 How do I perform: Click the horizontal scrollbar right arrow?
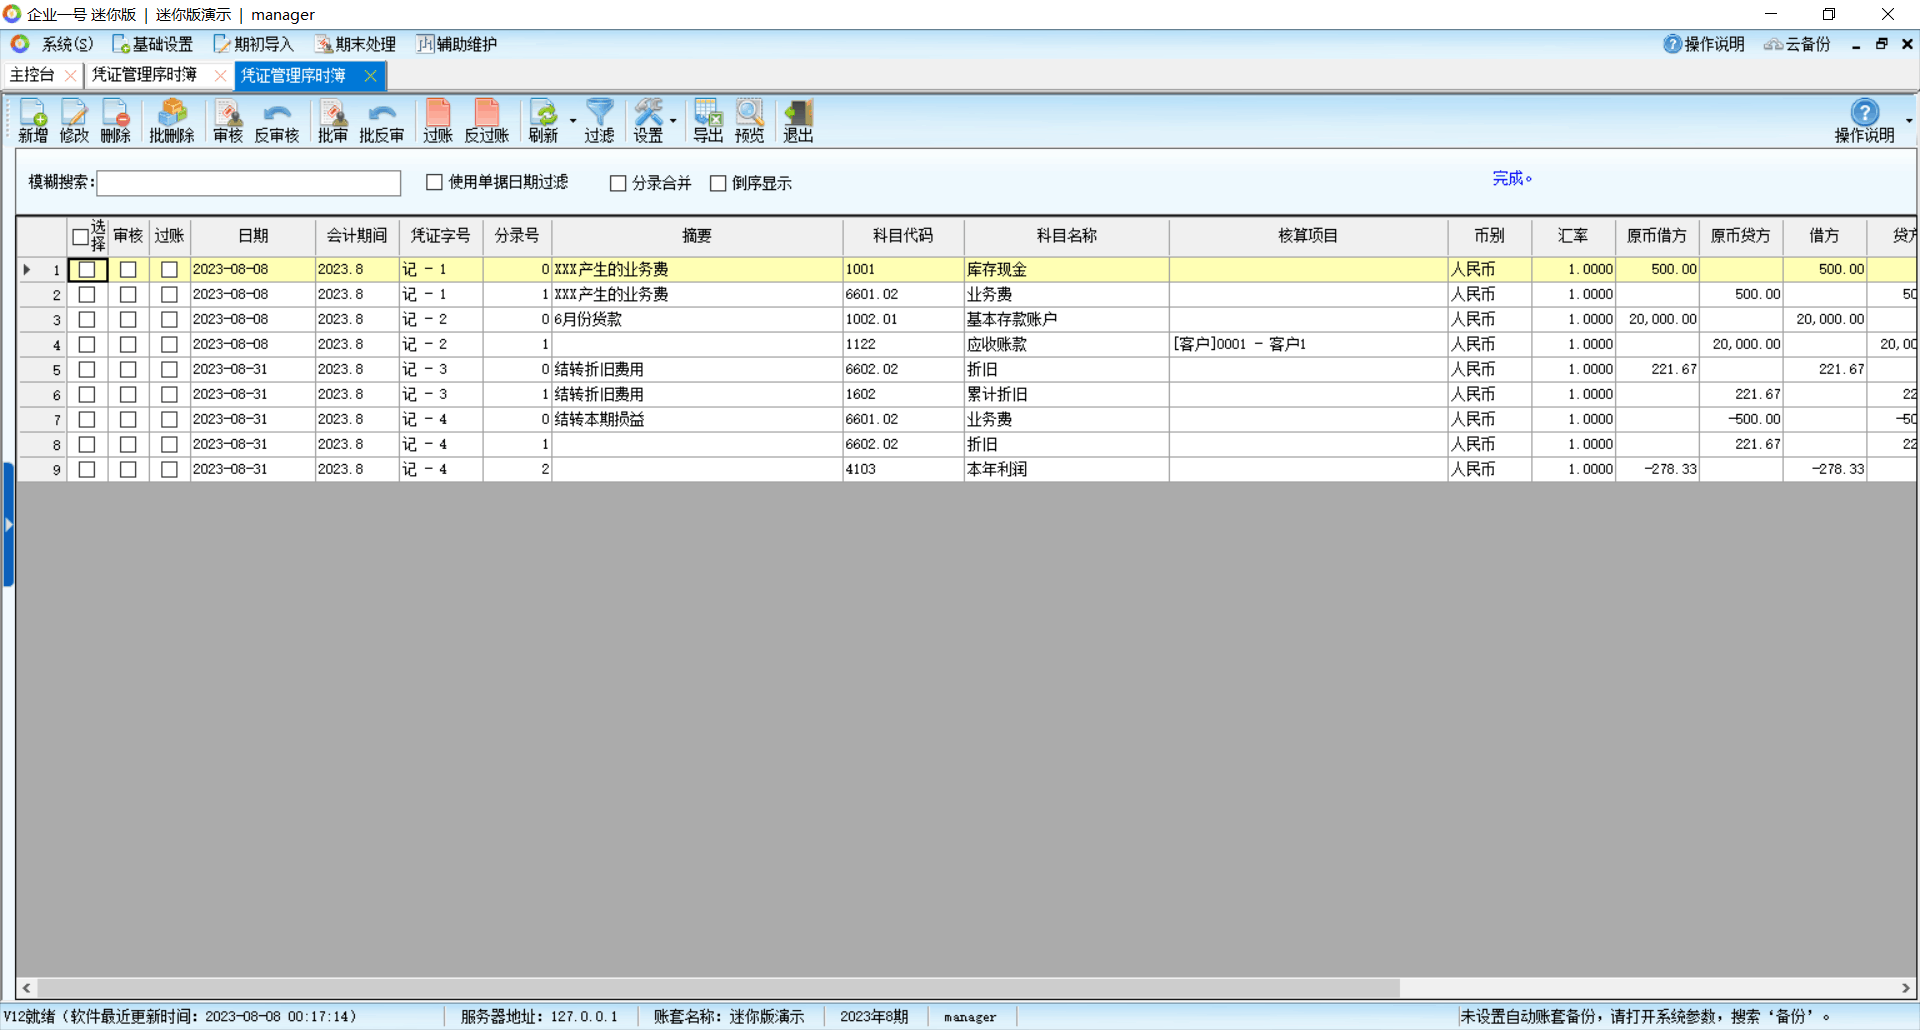pyautogui.click(x=1905, y=988)
